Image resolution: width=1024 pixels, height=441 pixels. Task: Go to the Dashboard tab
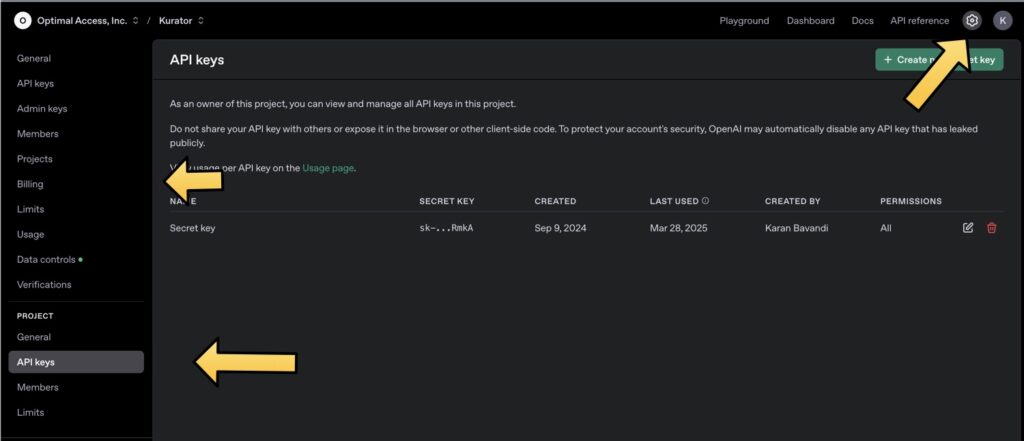[x=810, y=21]
